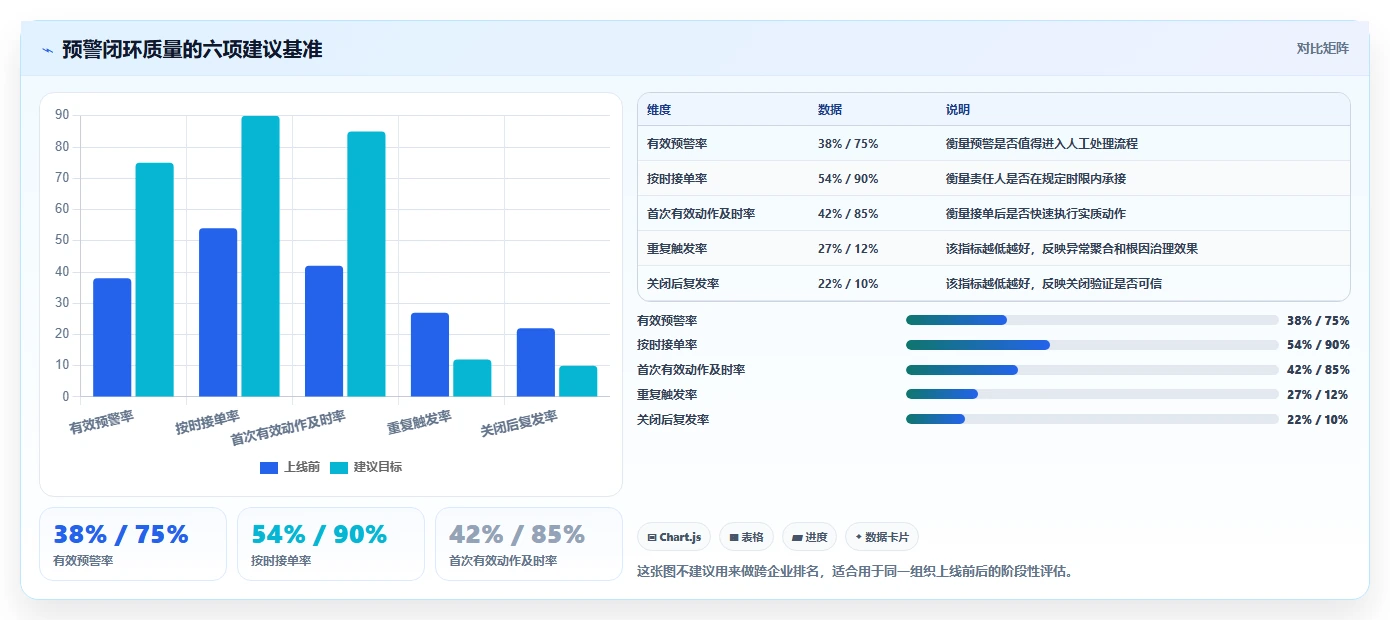Select the 按时接单率 table row cell
This screenshot has width=1390, height=620.
[x=677, y=178]
